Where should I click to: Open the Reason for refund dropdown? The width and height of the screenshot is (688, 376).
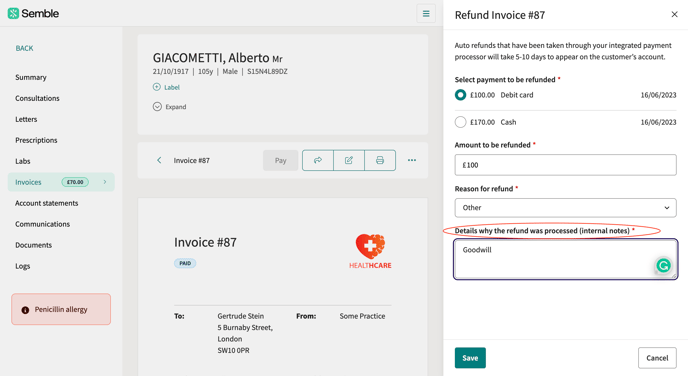pyautogui.click(x=565, y=208)
